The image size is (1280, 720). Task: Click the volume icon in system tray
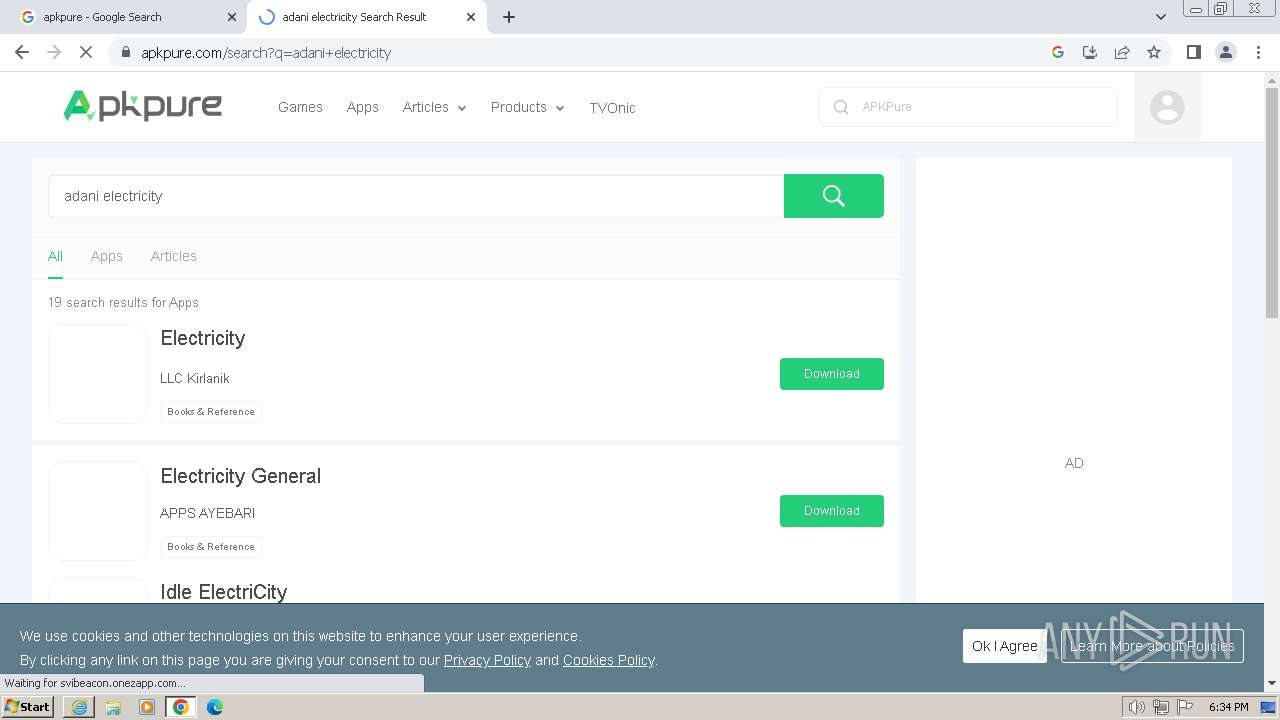click(1136, 707)
